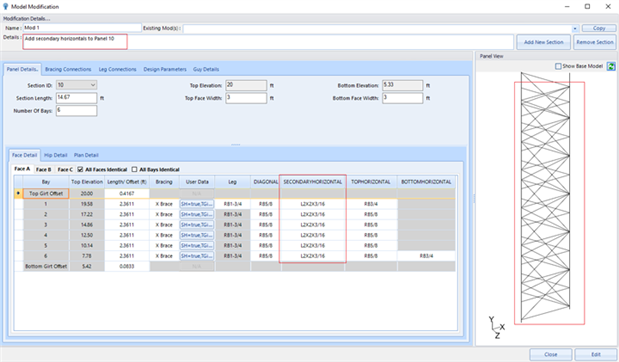Switch to the Face C tab
This screenshot has height=362, width=619.
point(65,169)
